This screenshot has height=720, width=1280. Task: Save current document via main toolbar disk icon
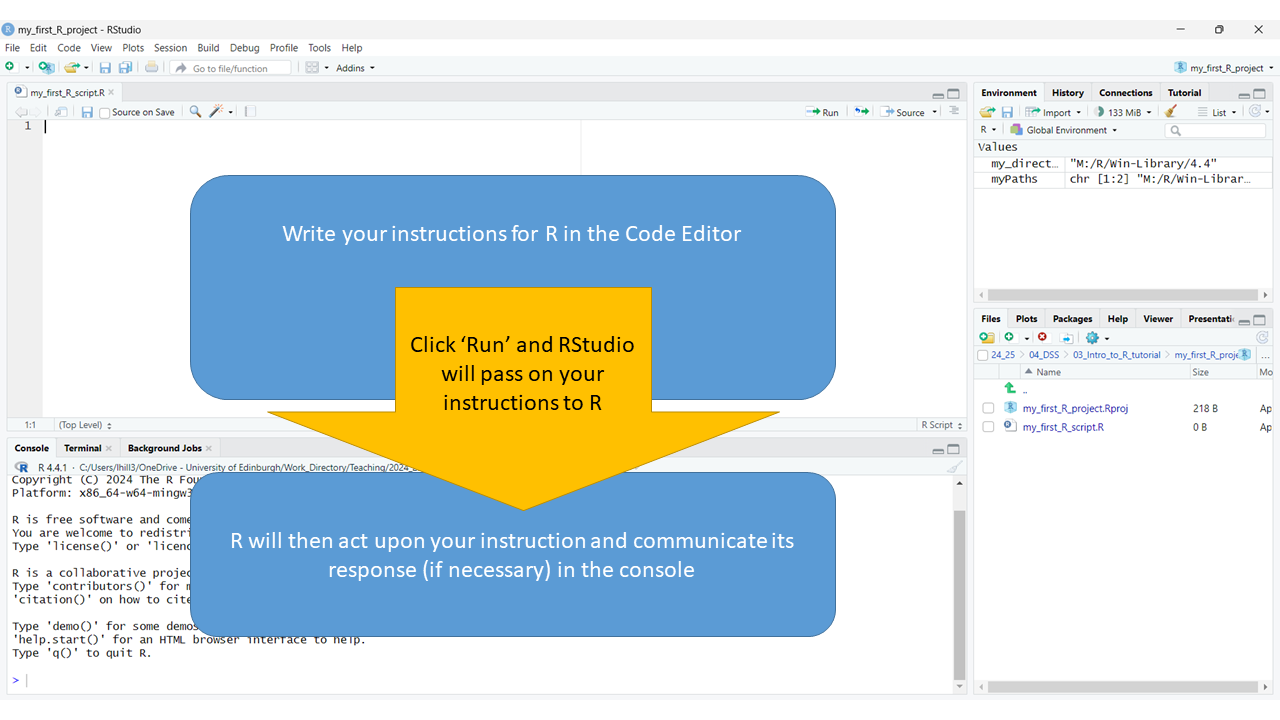pyautogui.click(x=105, y=67)
